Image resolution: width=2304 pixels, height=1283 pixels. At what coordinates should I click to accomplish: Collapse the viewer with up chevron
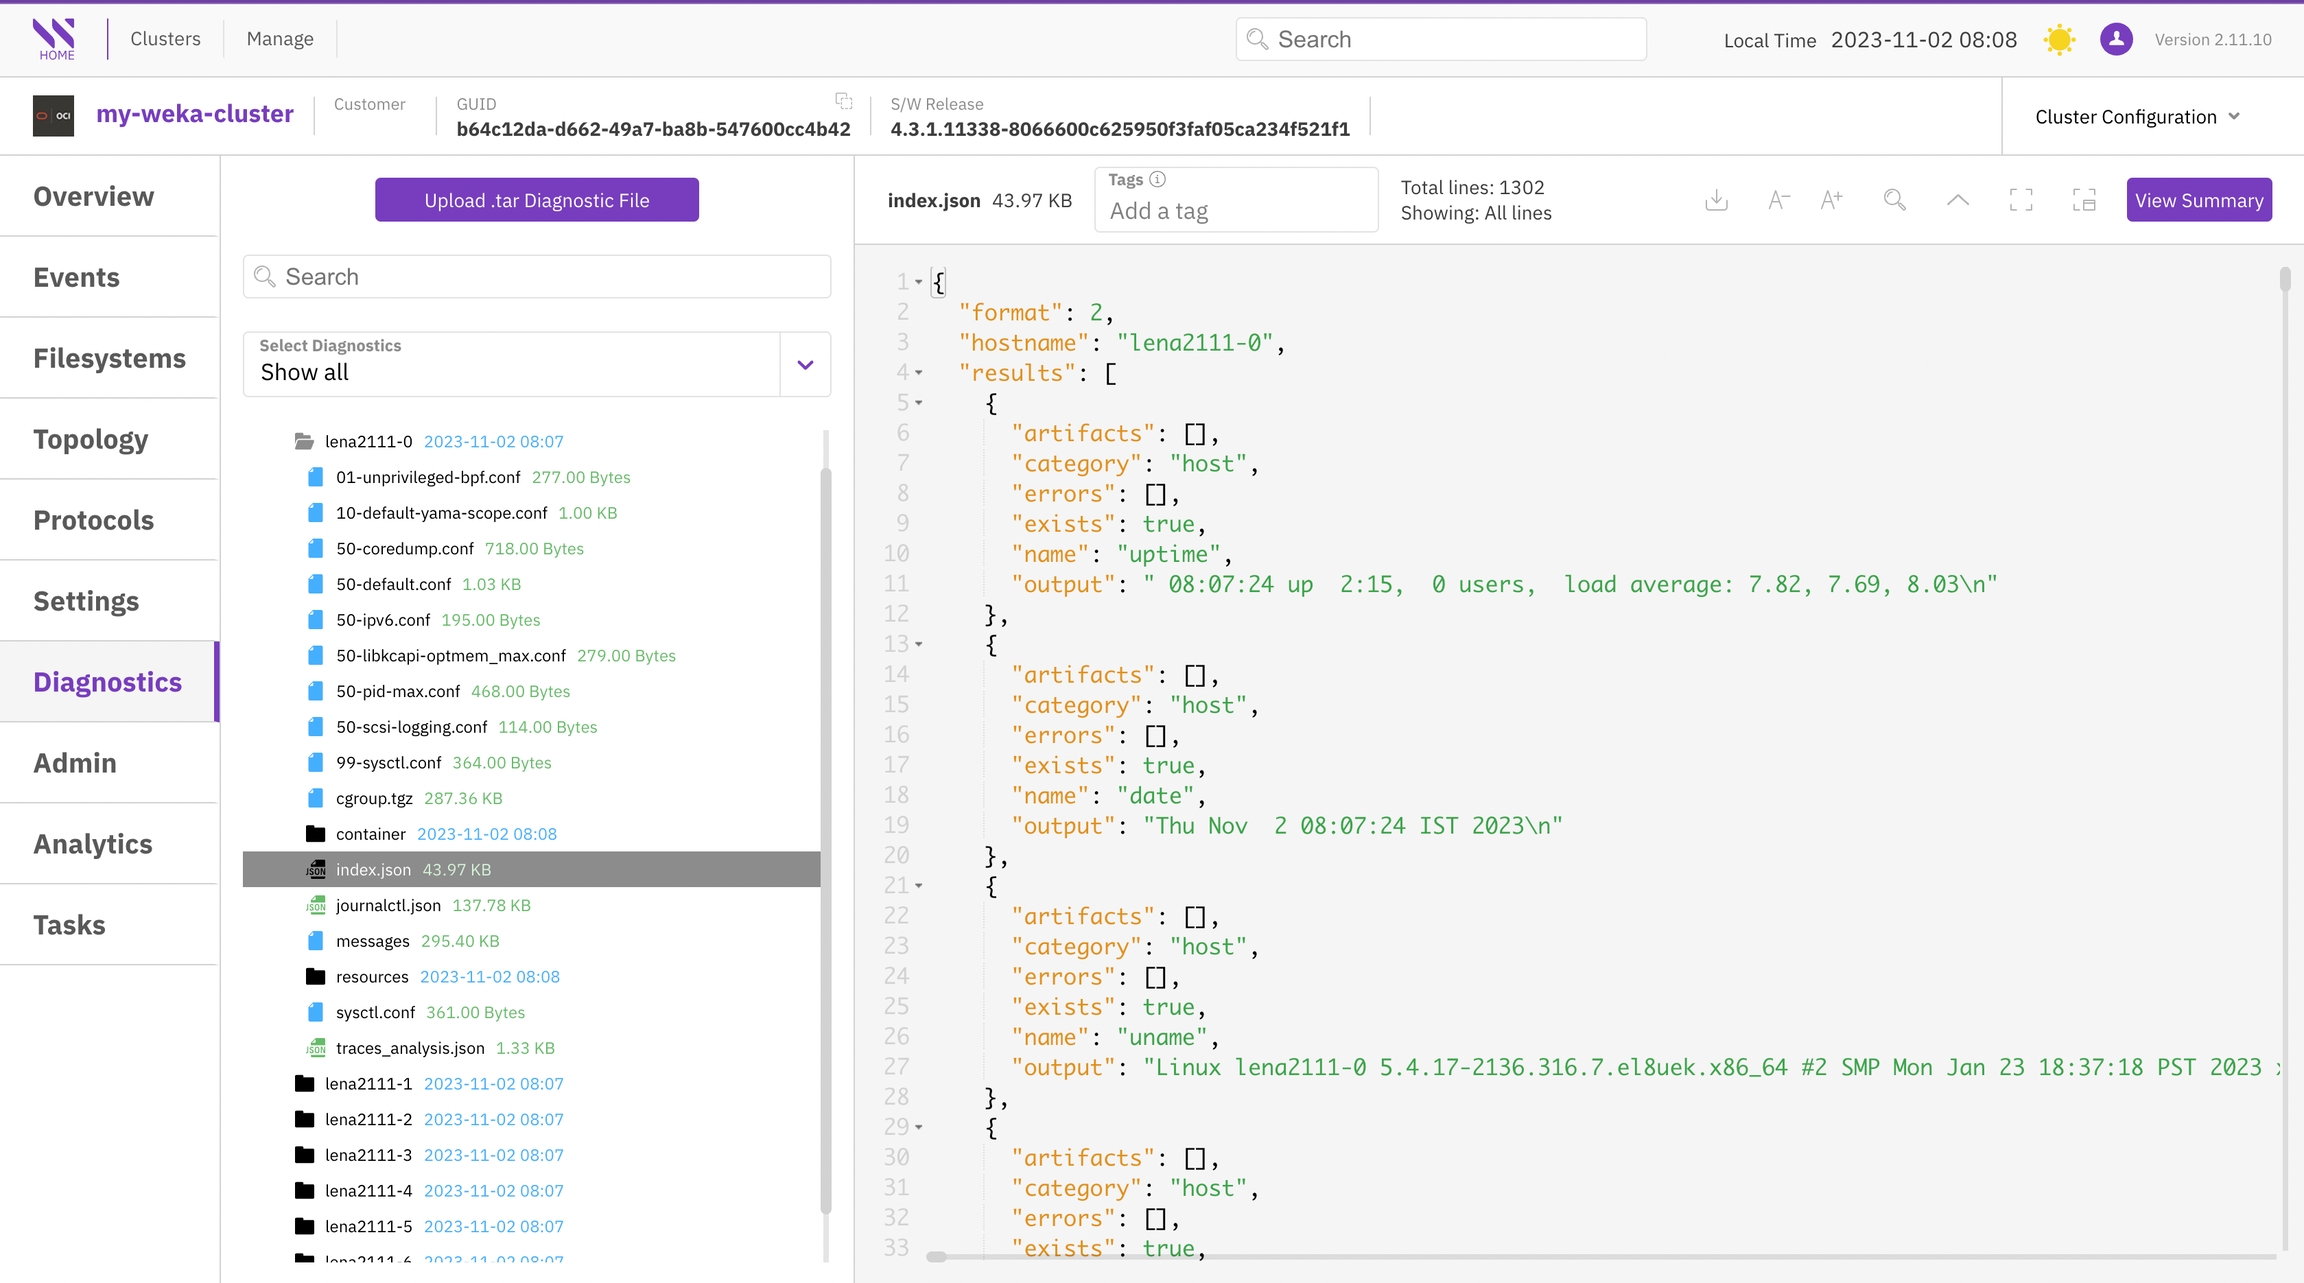[1957, 200]
